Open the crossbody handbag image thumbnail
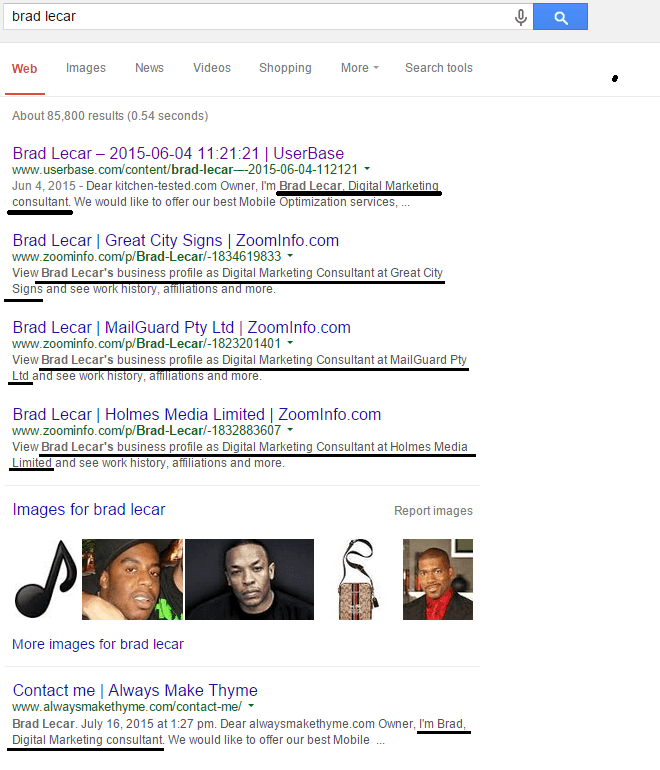The height and width of the screenshot is (770, 660). click(358, 579)
